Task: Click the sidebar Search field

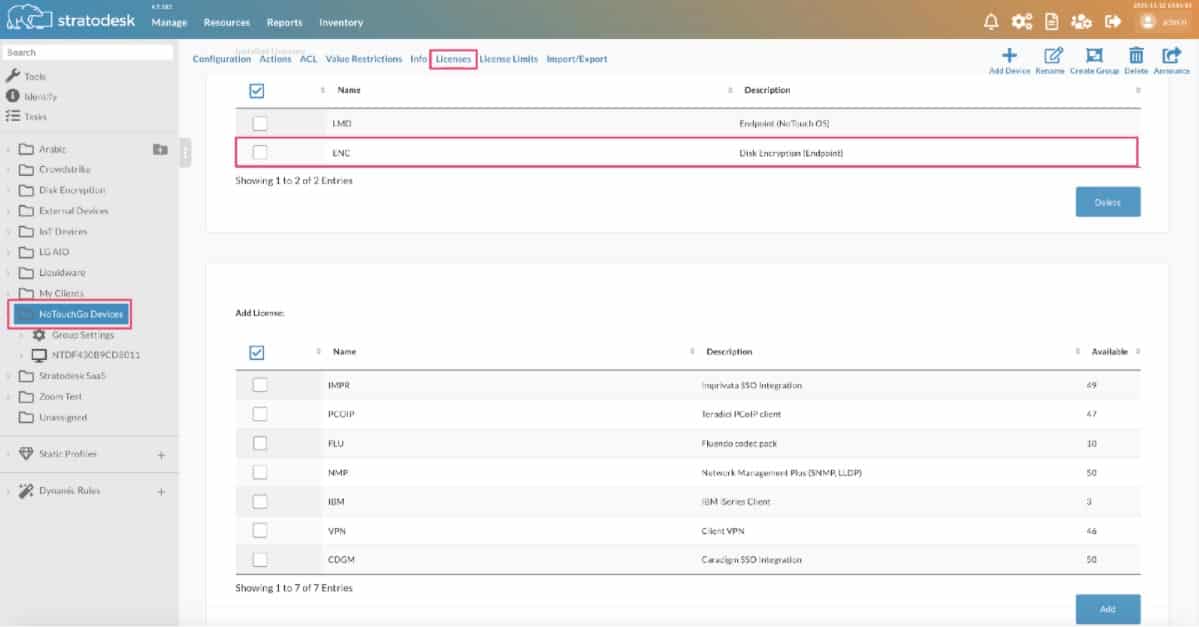Action: (x=88, y=53)
